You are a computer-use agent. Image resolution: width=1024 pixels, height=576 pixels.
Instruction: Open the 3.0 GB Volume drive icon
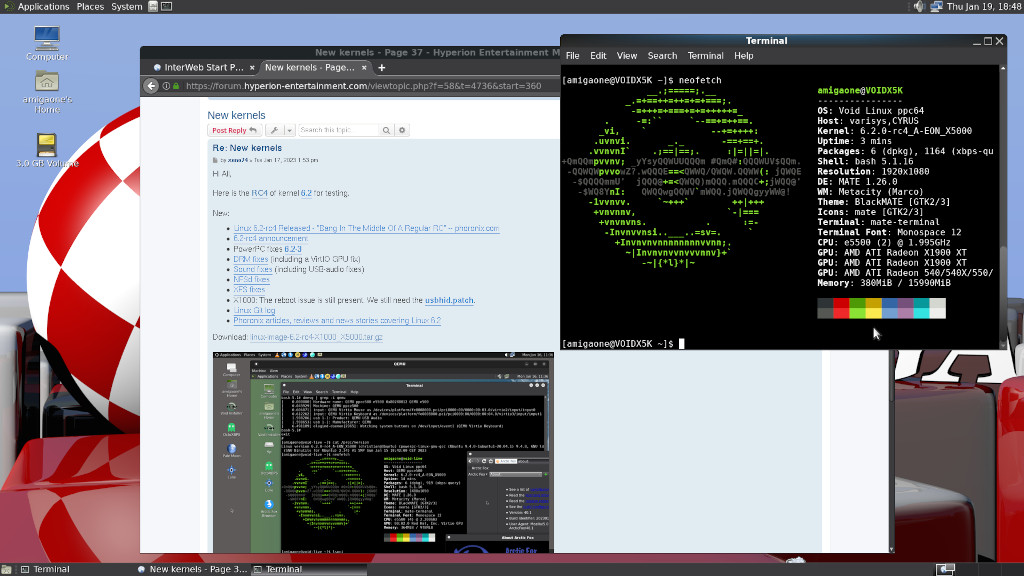(x=46, y=144)
